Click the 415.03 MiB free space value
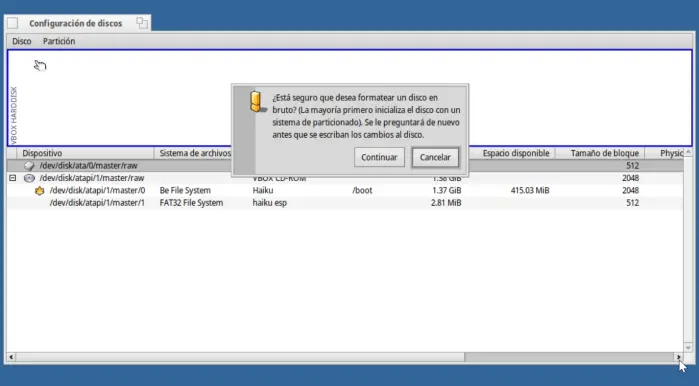Viewport: 699px width, 386px height. click(x=530, y=190)
